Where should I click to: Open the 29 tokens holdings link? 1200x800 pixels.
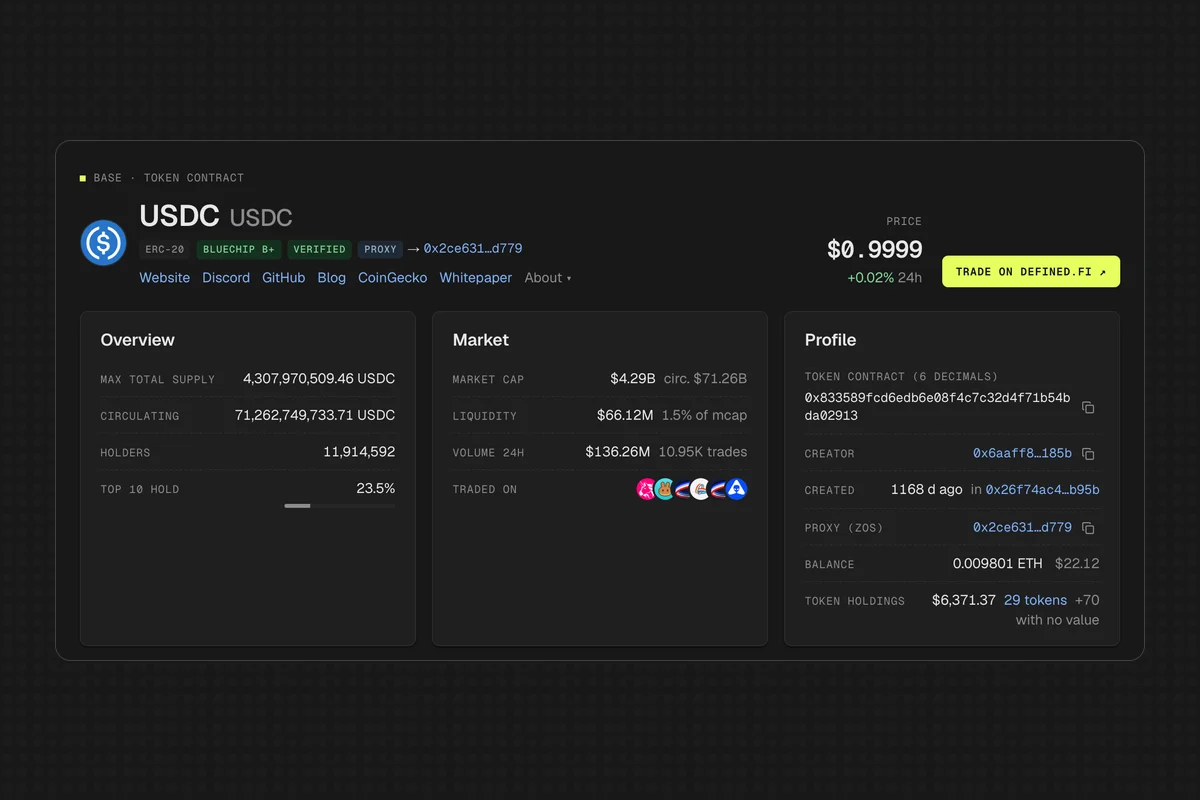point(1035,601)
